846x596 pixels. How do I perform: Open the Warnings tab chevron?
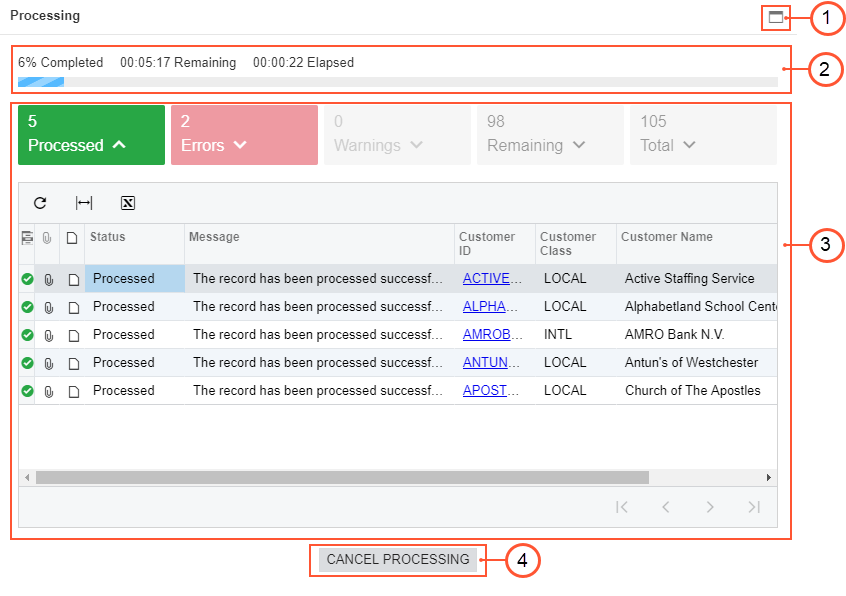pos(416,146)
